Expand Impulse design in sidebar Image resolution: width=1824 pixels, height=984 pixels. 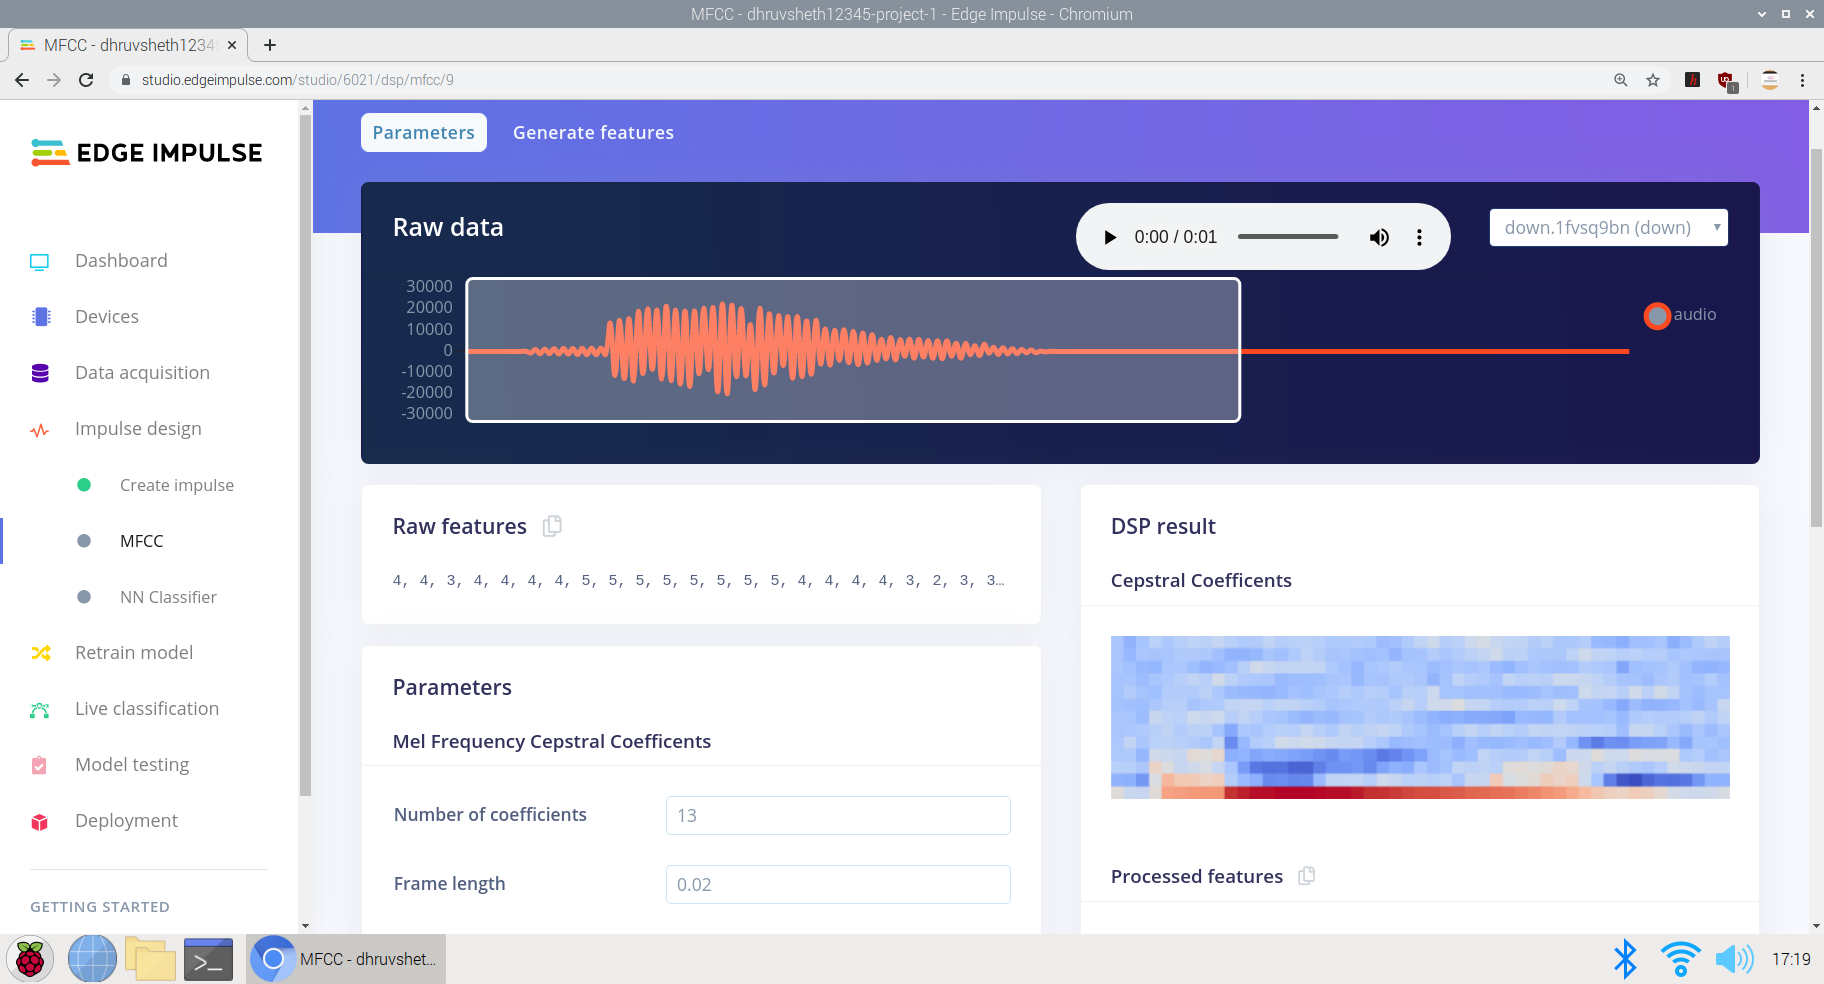[x=138, y=429]
